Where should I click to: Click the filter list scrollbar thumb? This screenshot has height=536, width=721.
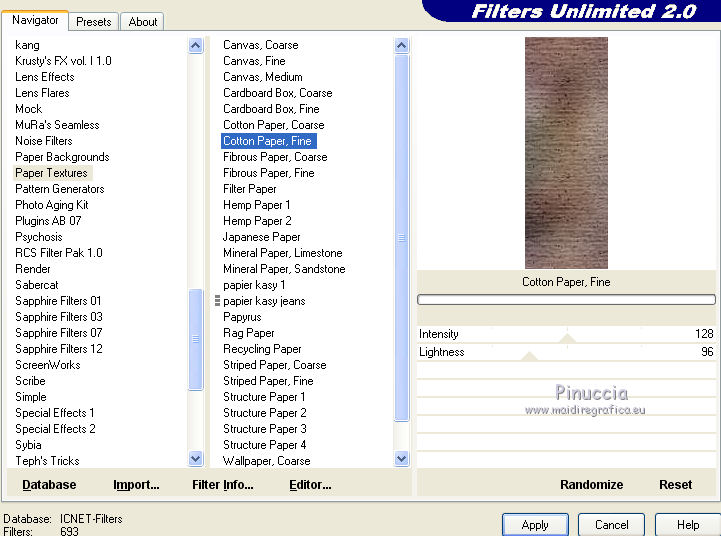tap(401, 238)
